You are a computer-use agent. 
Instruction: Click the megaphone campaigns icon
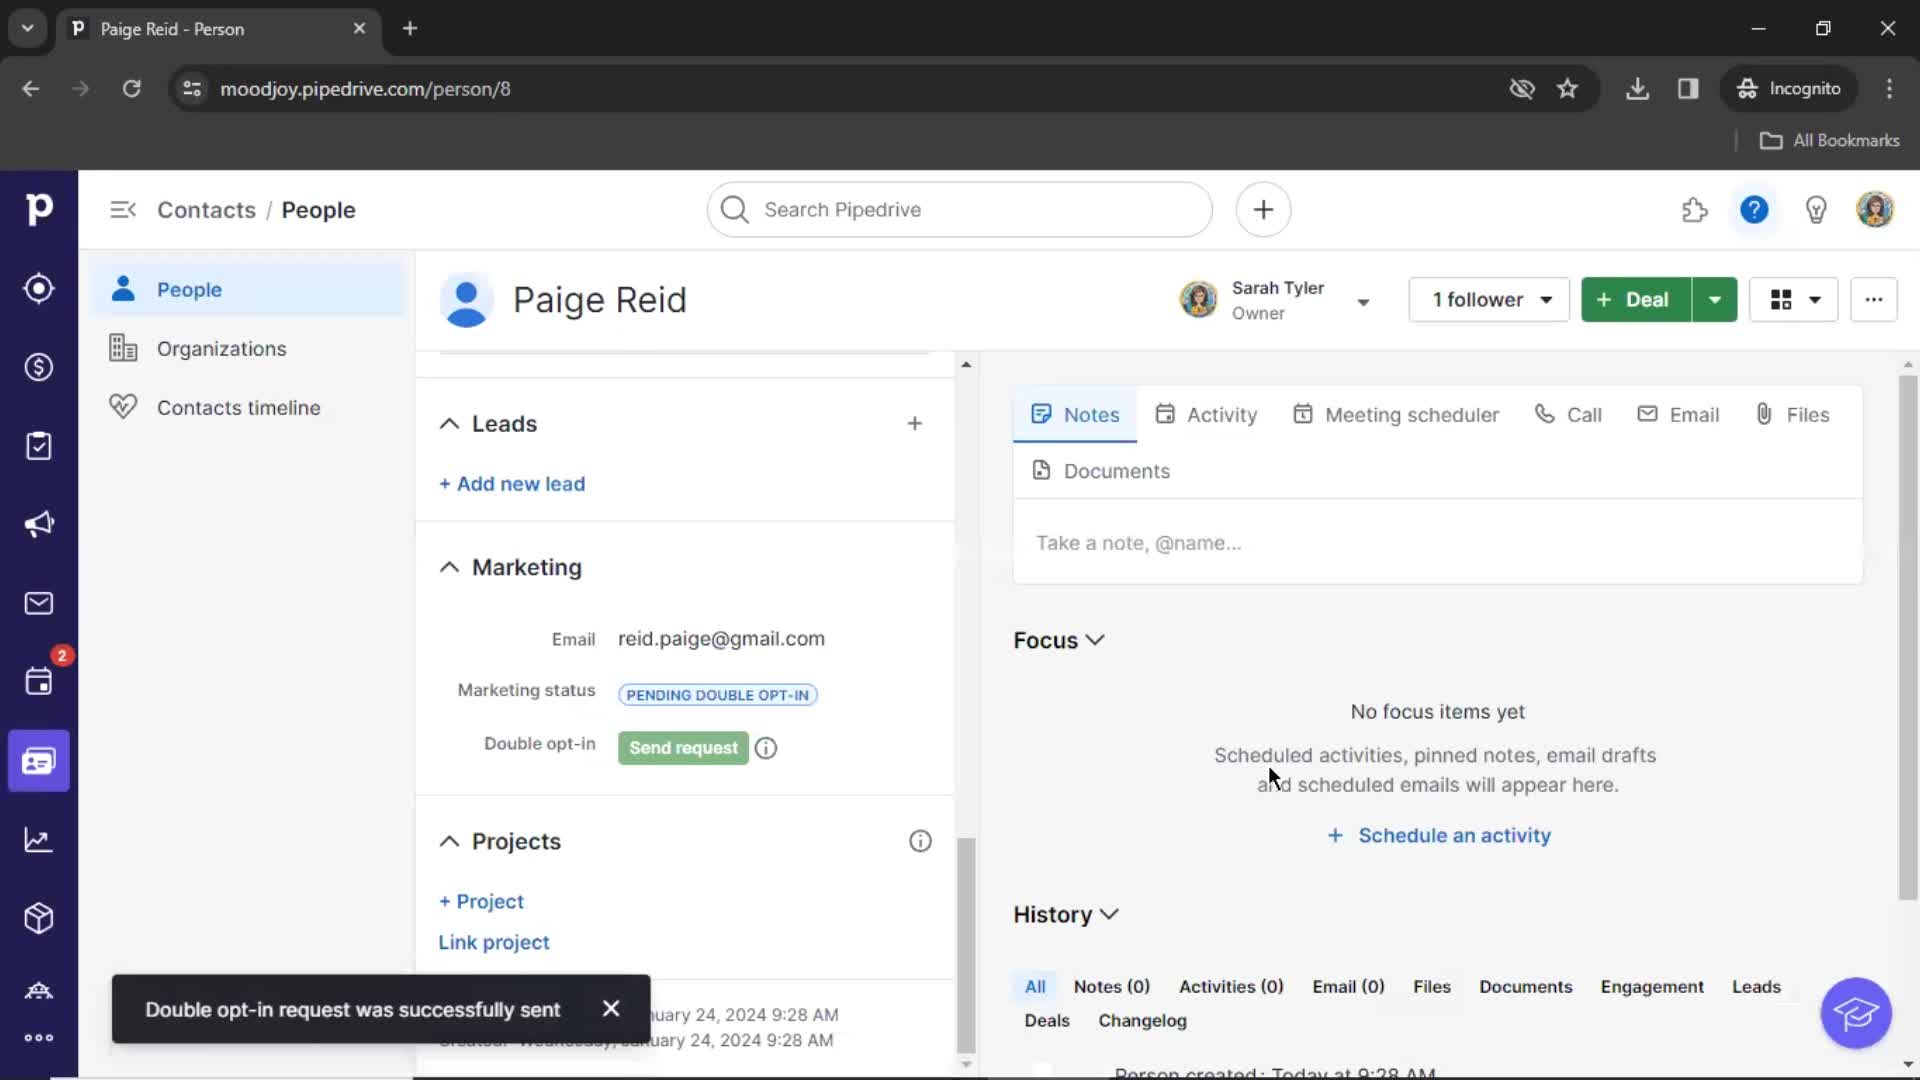(40, 525)
